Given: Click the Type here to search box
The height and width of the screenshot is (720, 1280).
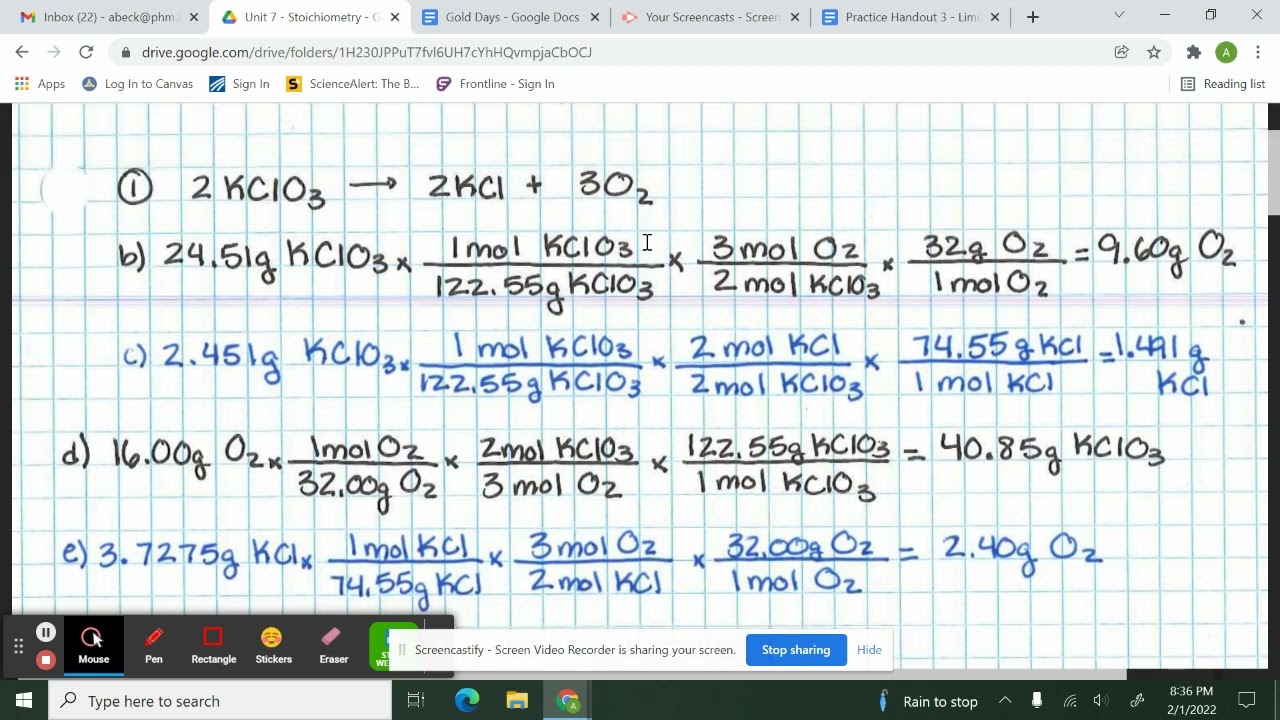Looking at the screenshot, I should pyautogui.click(x=220, y=701).
